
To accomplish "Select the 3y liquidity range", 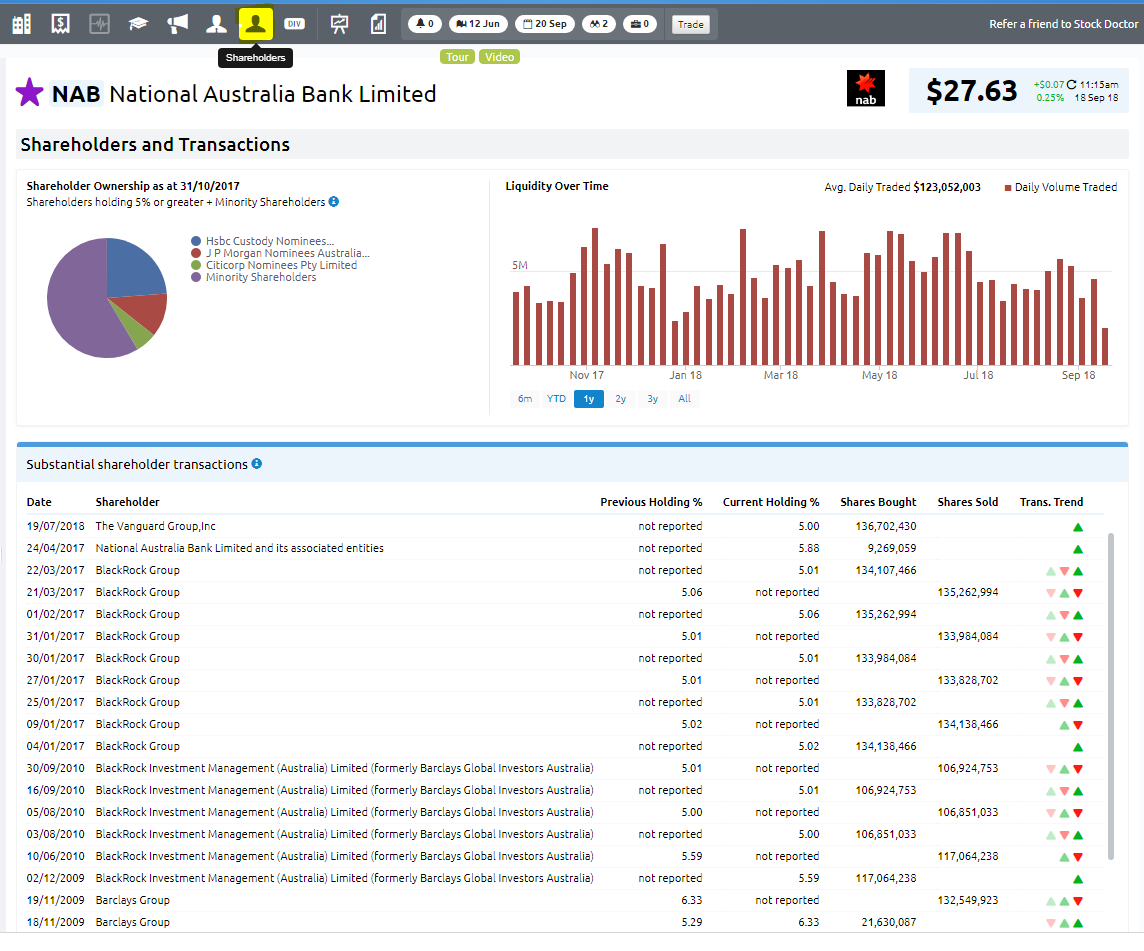I will (653, 399).
